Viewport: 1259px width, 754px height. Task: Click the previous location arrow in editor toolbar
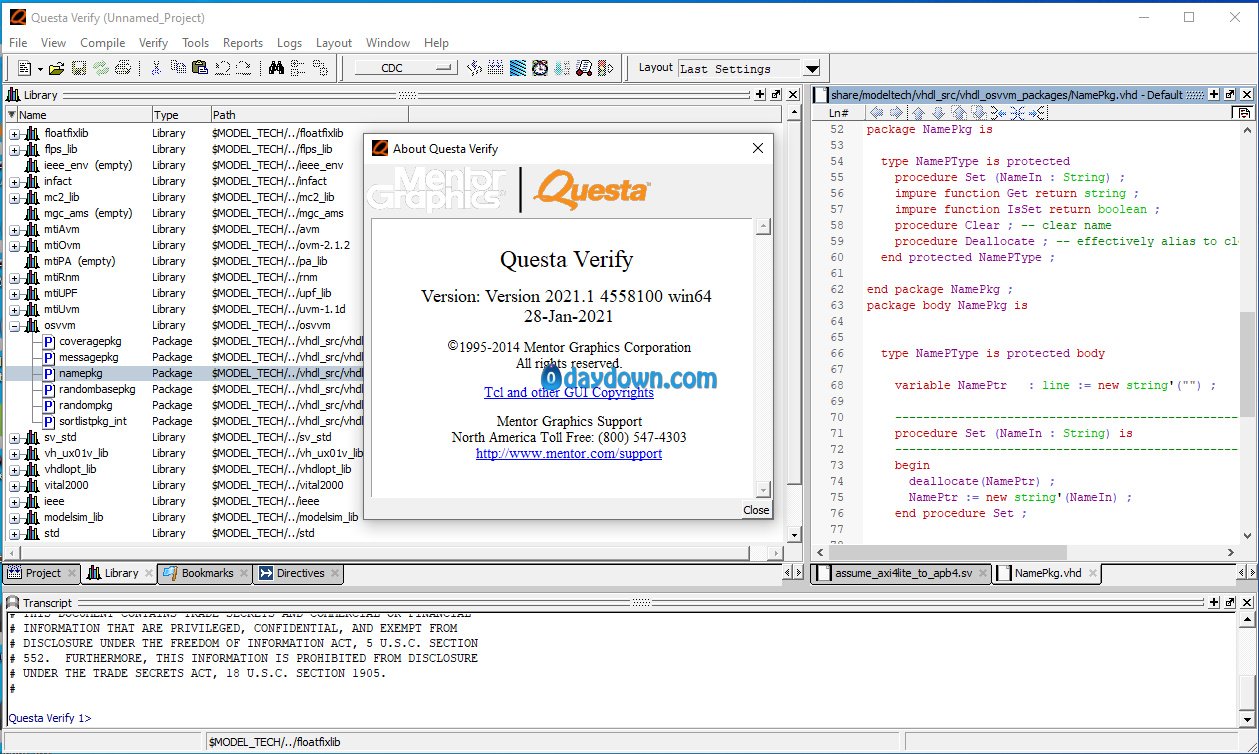click(x=876, y=113)
